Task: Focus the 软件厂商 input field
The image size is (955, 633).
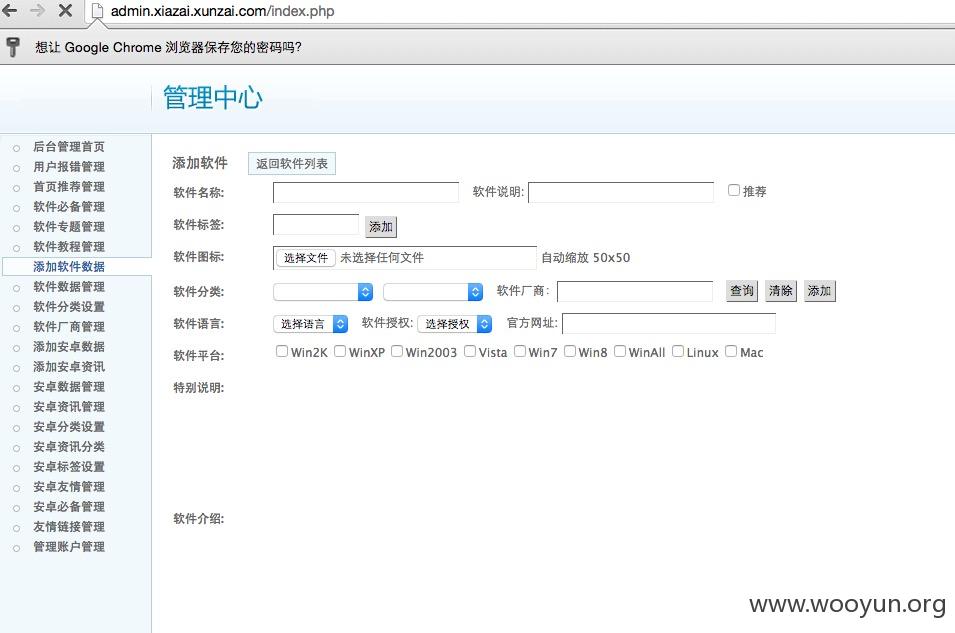Action: (x=635, y=291)
